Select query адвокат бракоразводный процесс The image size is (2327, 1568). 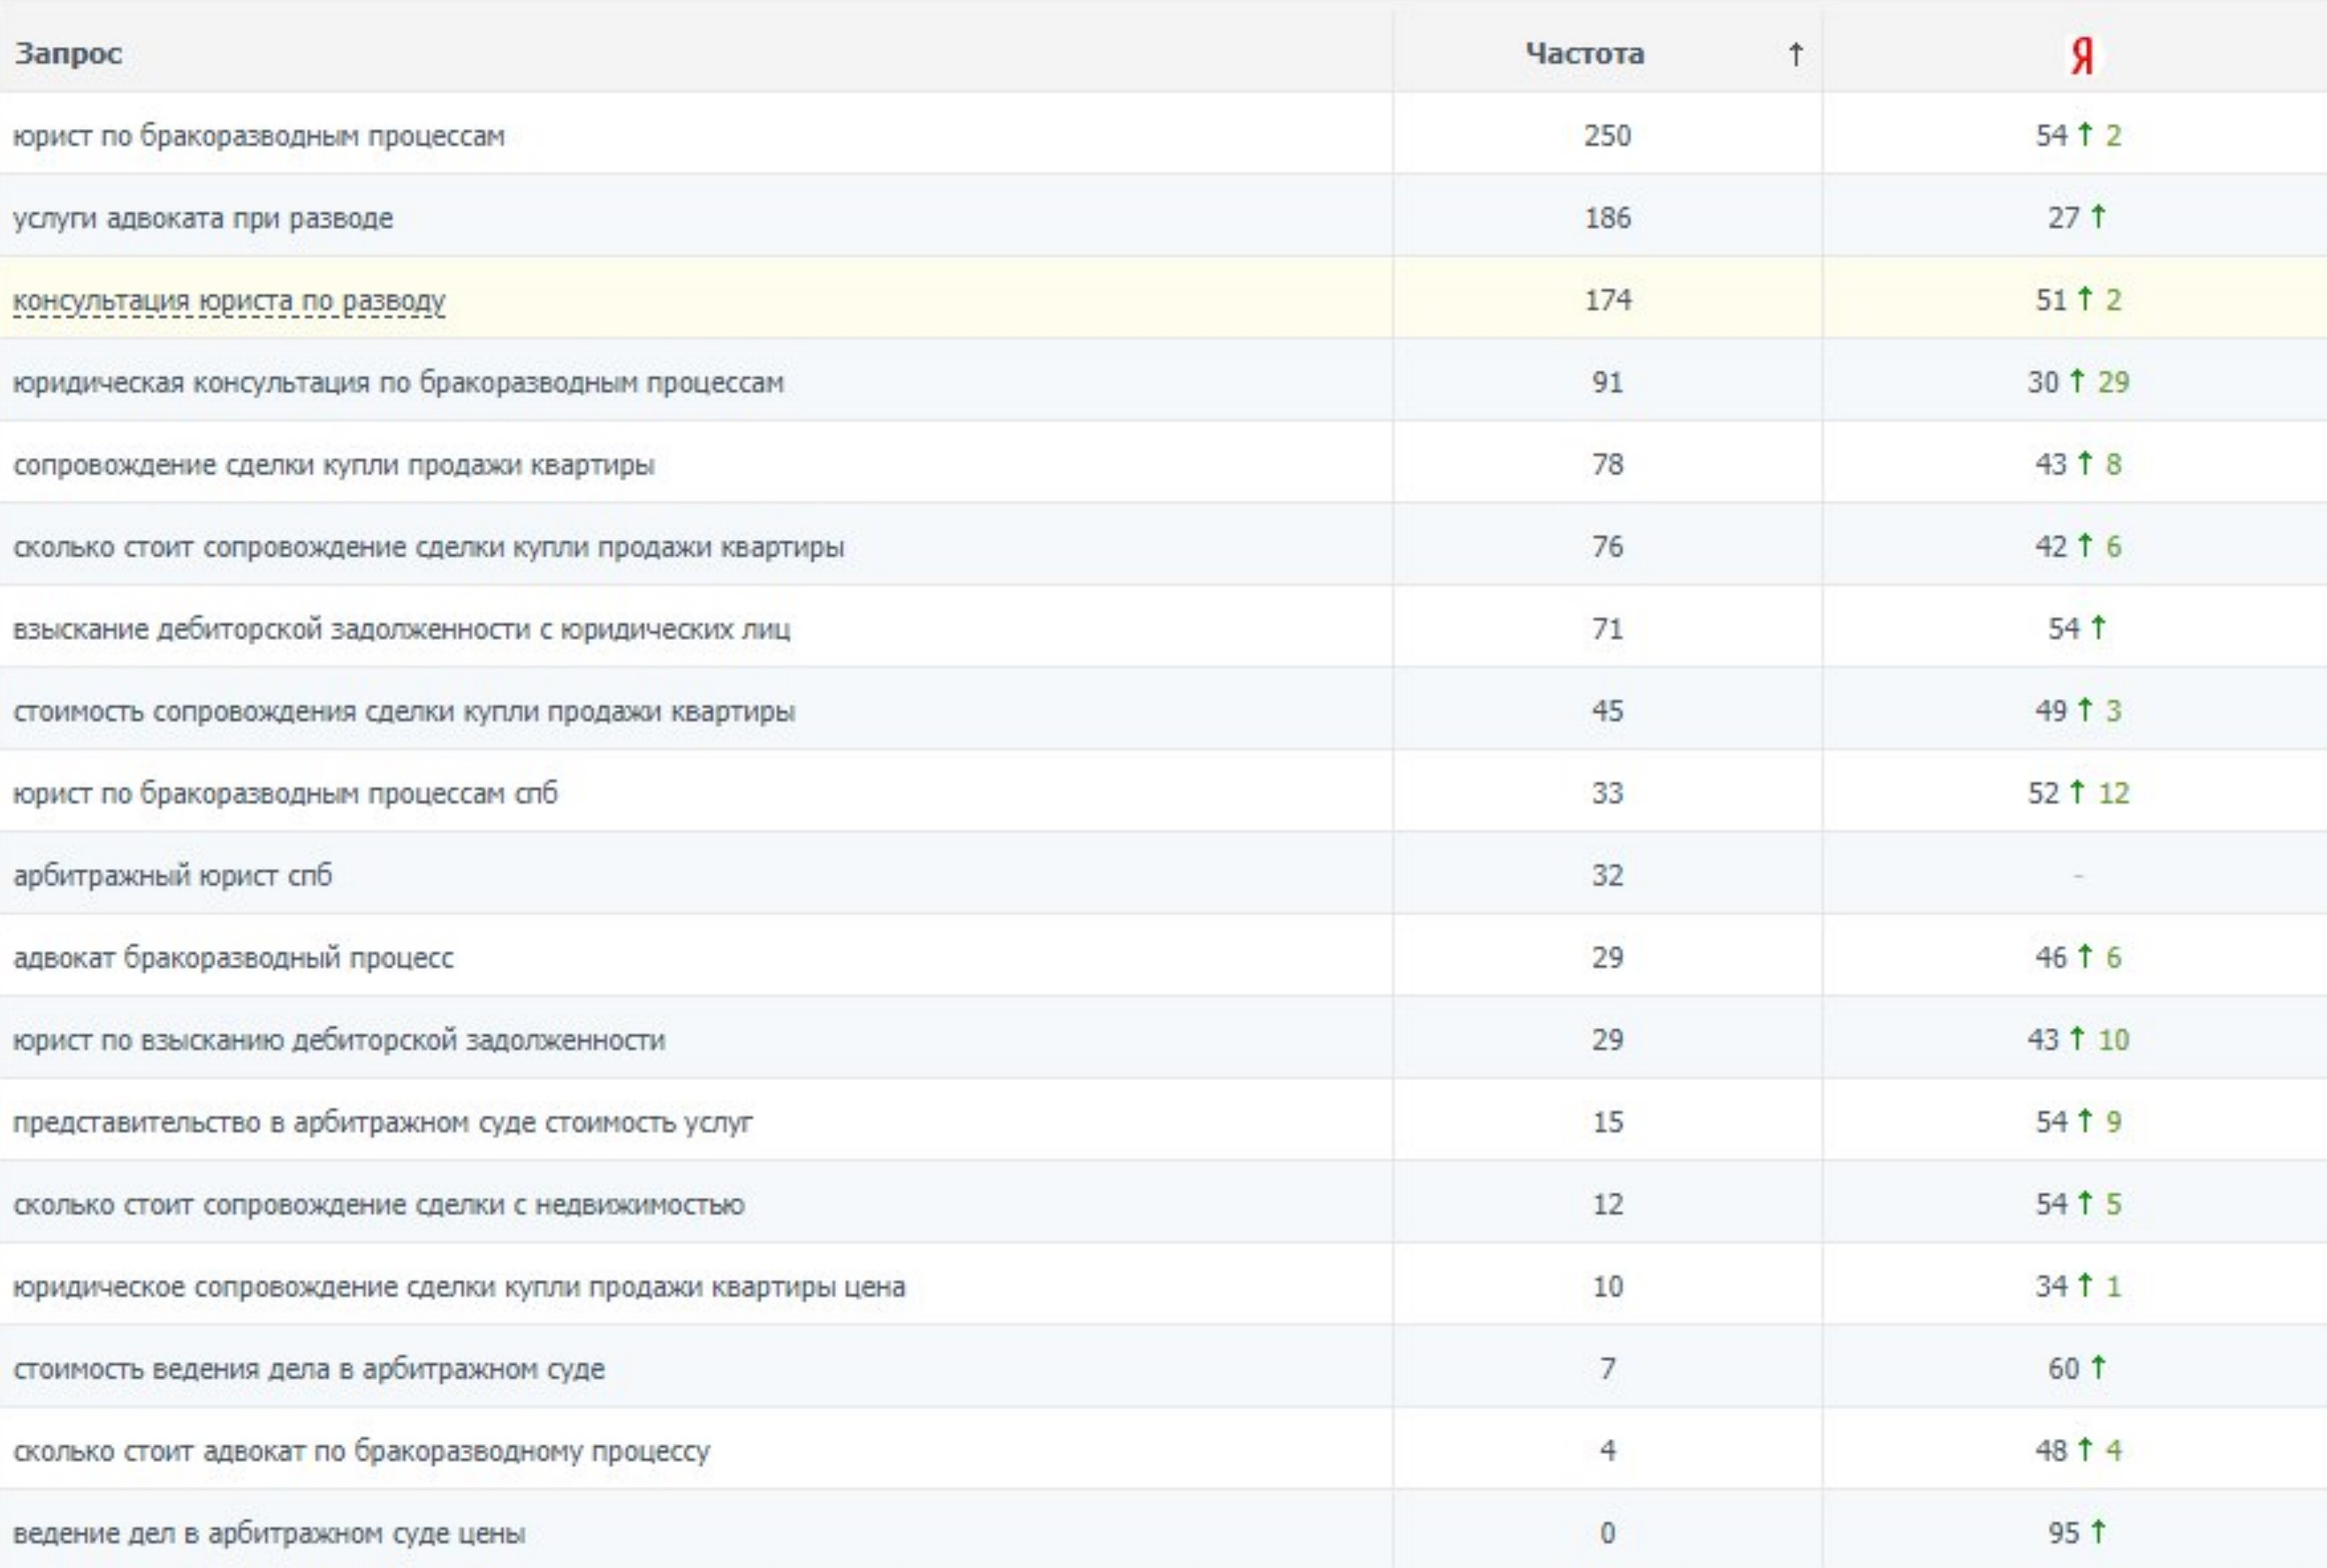tap(233, 958)
